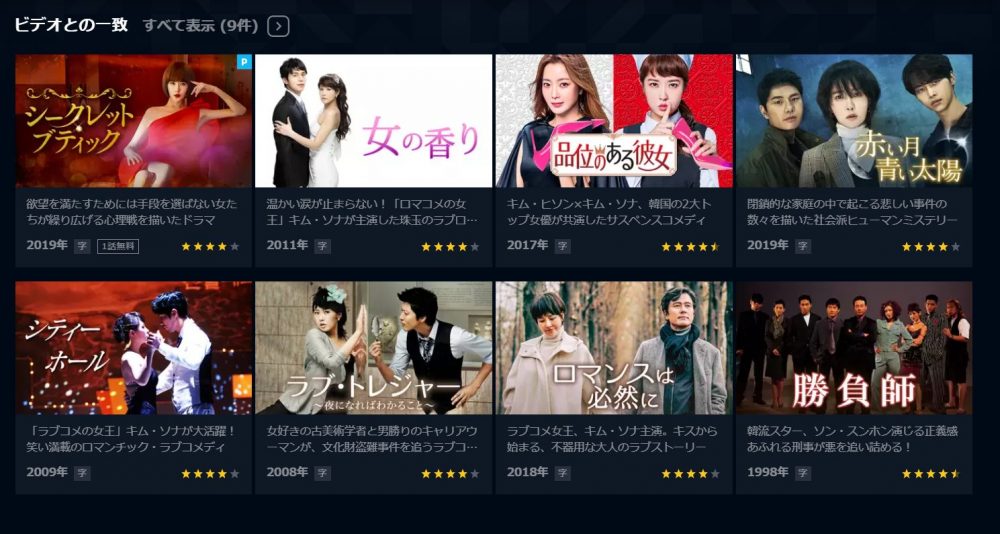The image size is (1000, 534).
Task: Click the 1話無料 badge on シークレット・ブティック
Action: [118, 246]
